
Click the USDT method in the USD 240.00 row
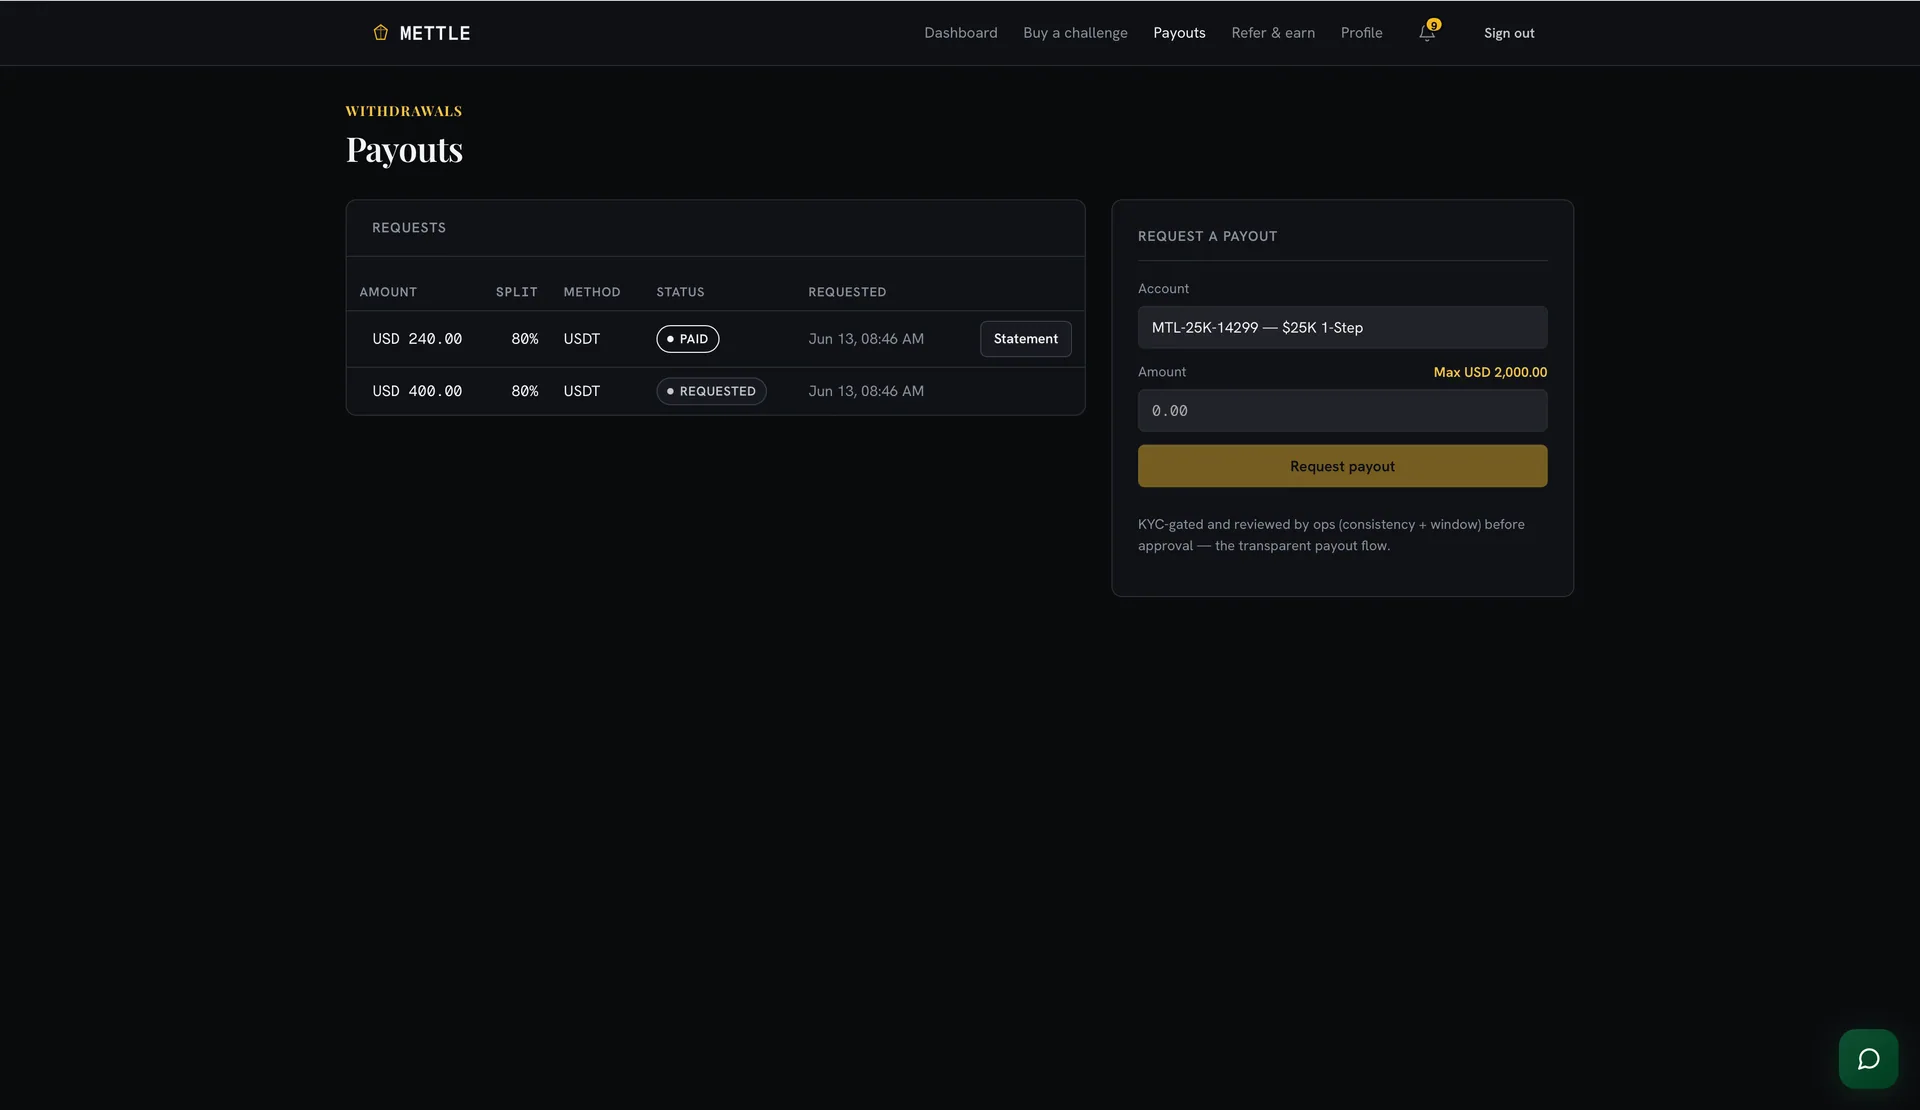pos(581,339)
